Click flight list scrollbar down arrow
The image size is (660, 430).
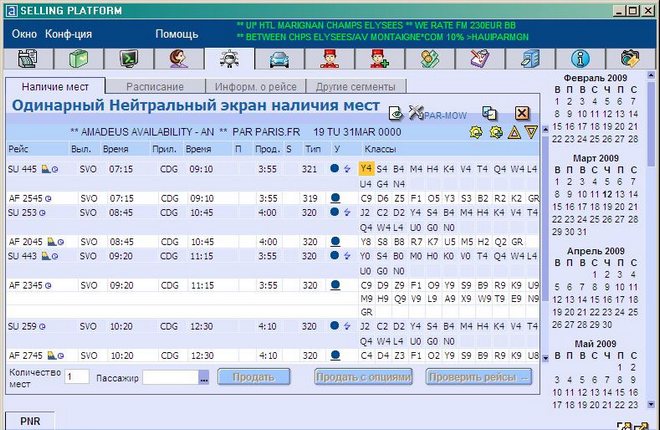coord(546,358)
